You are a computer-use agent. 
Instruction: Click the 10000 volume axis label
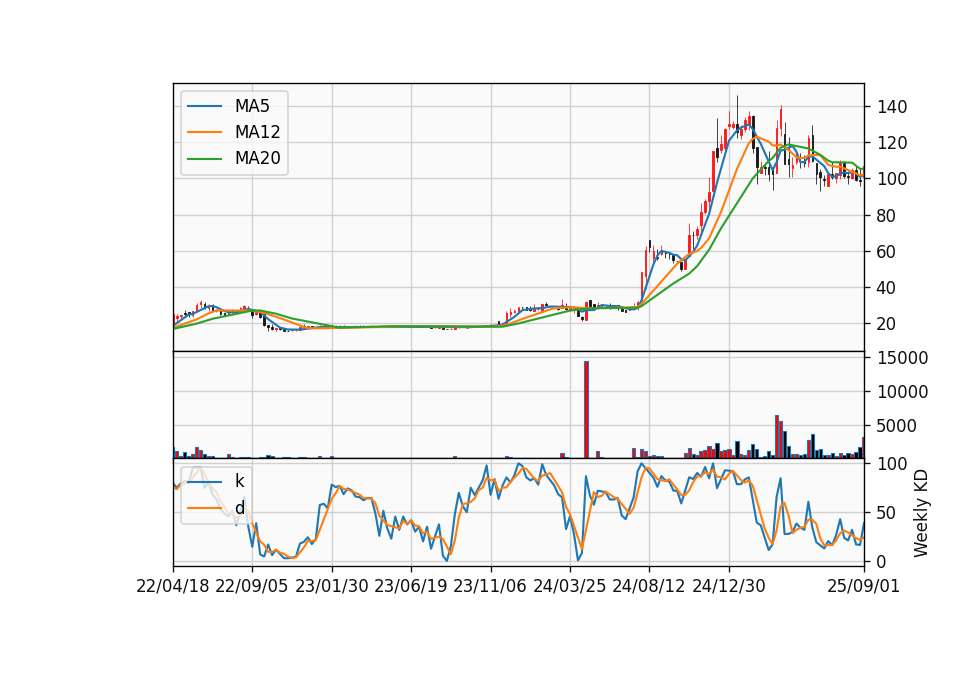[x=902, y=392]
